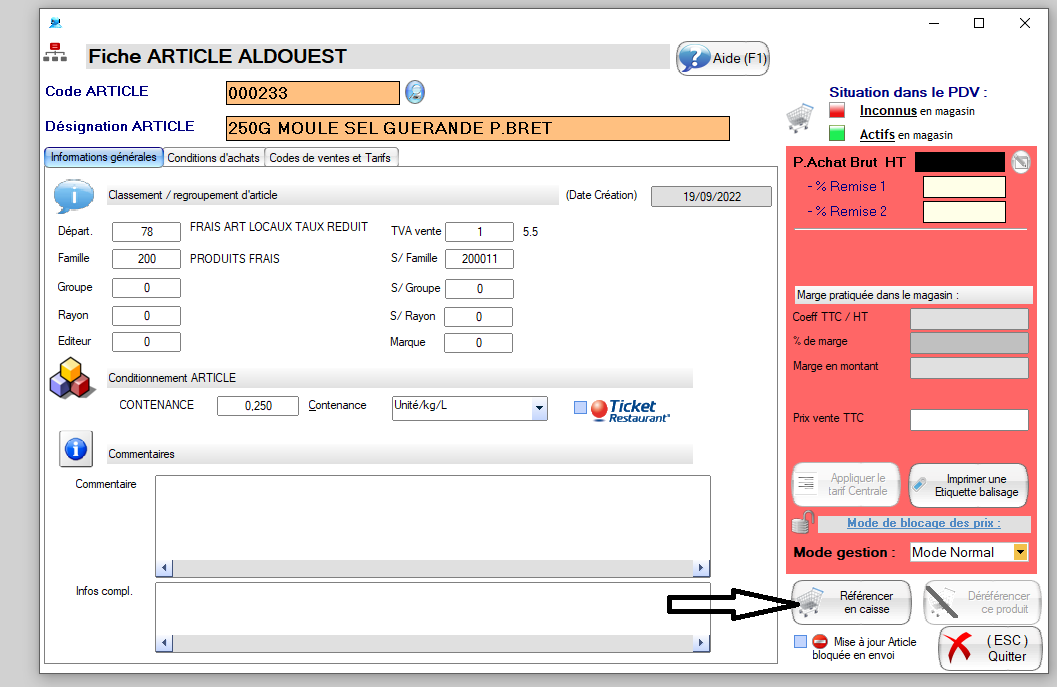Click the colored cubes Conditionnement icon

72,381
